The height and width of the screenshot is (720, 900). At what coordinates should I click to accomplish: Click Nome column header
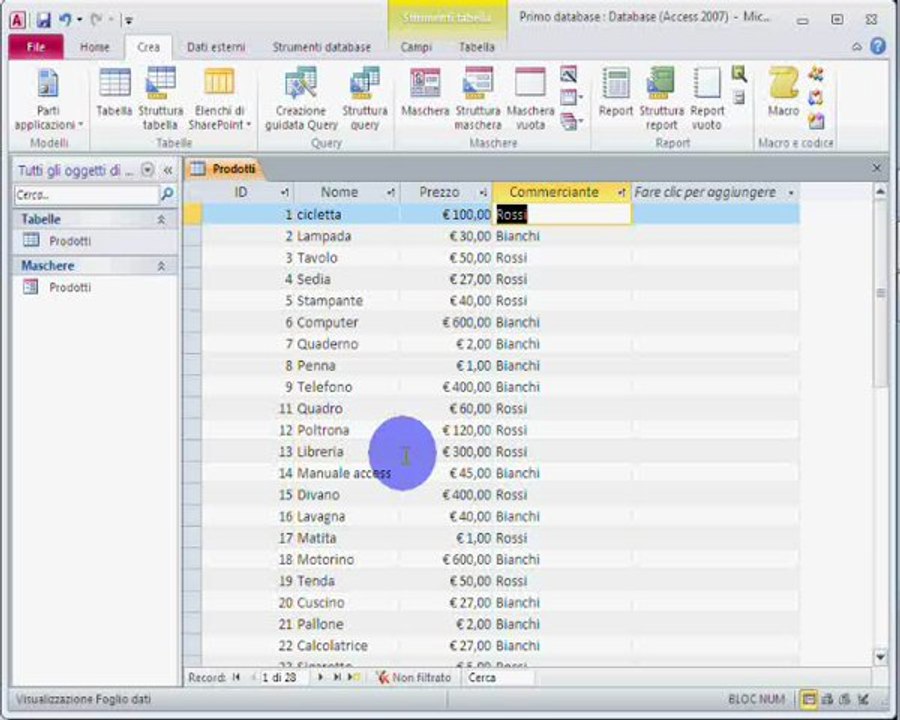click(x=339, y=192)
